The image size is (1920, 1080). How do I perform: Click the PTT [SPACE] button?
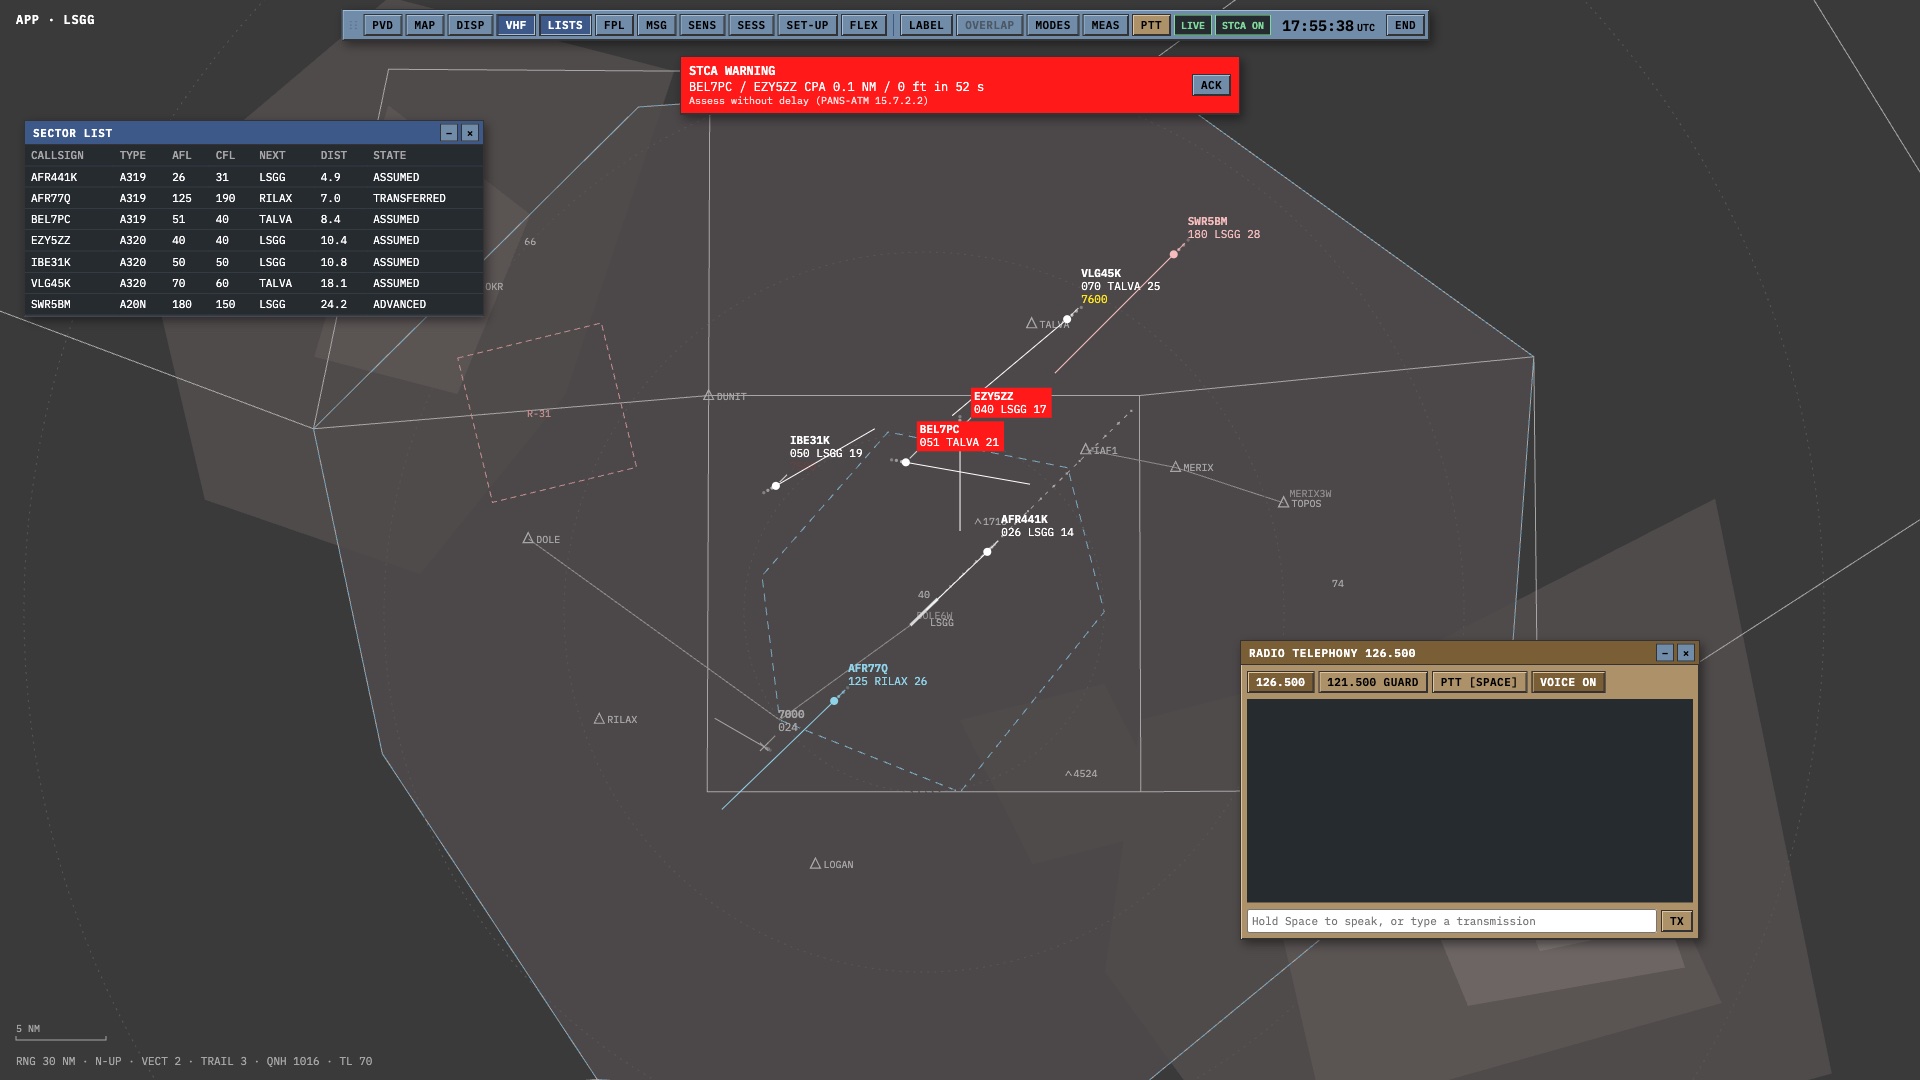point(1479,682)
